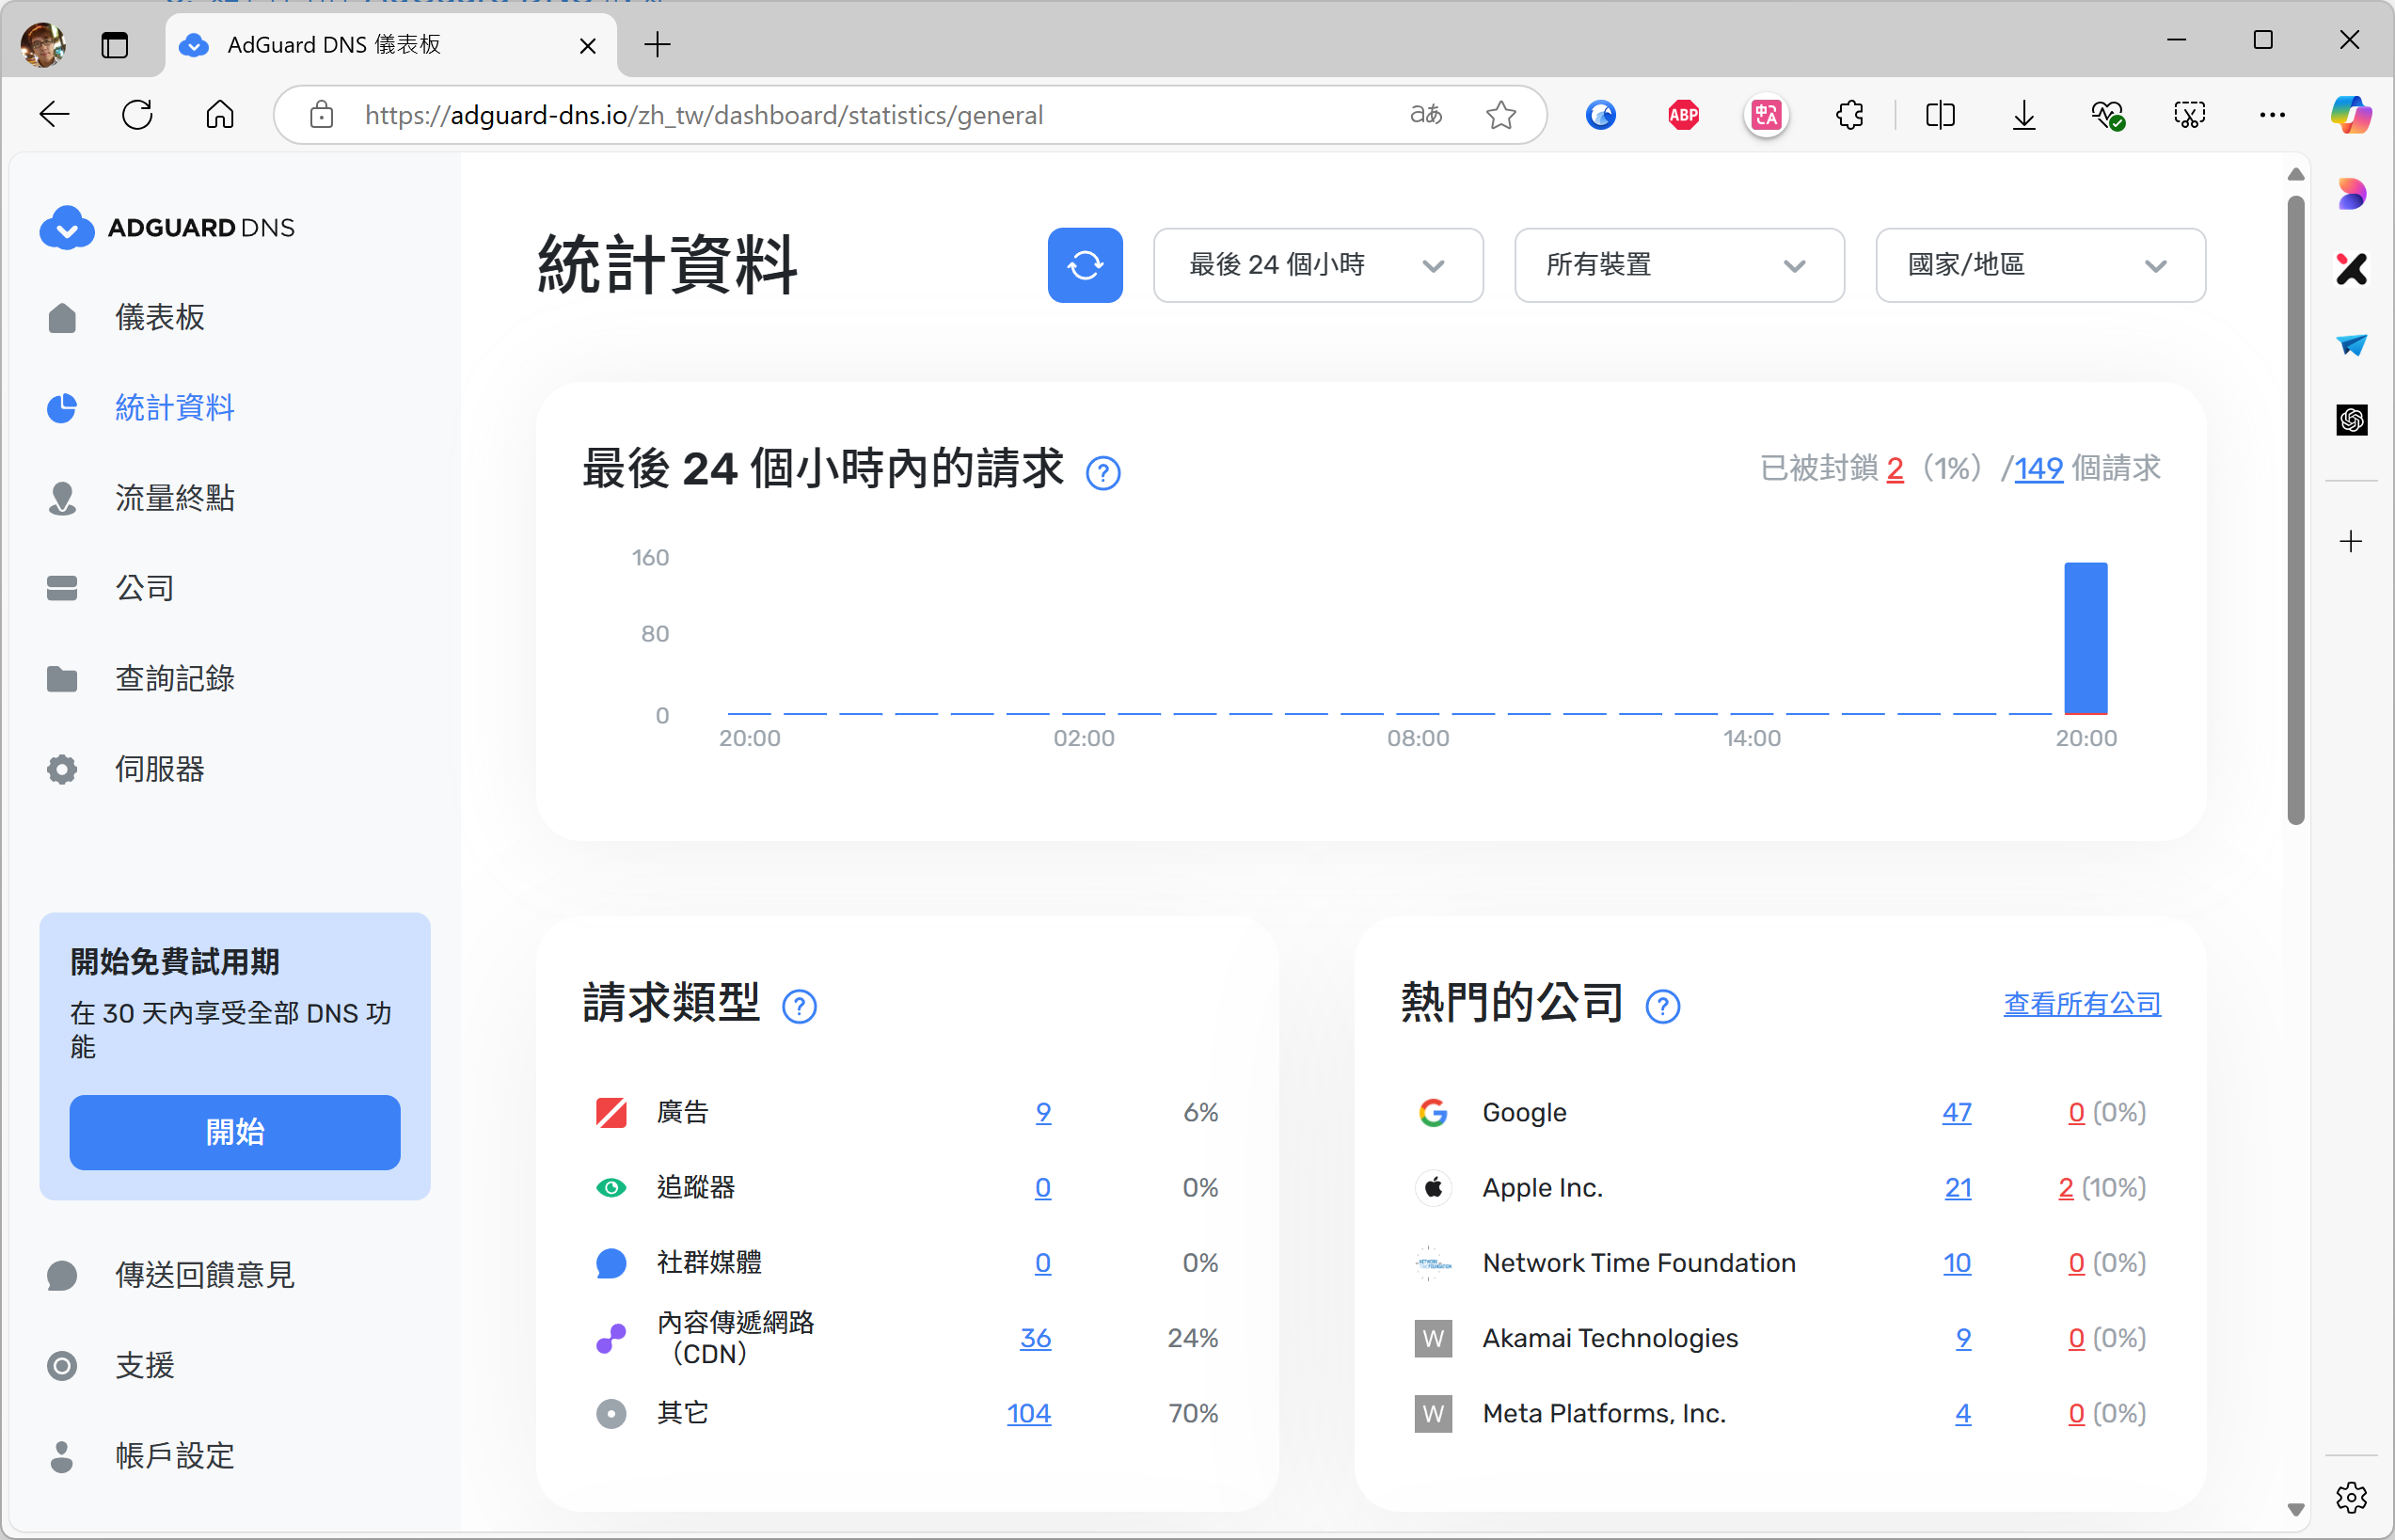Open 伺服器 settings in sidebar
Viewport: 2395px width, 1540px height.
point(160,769)
